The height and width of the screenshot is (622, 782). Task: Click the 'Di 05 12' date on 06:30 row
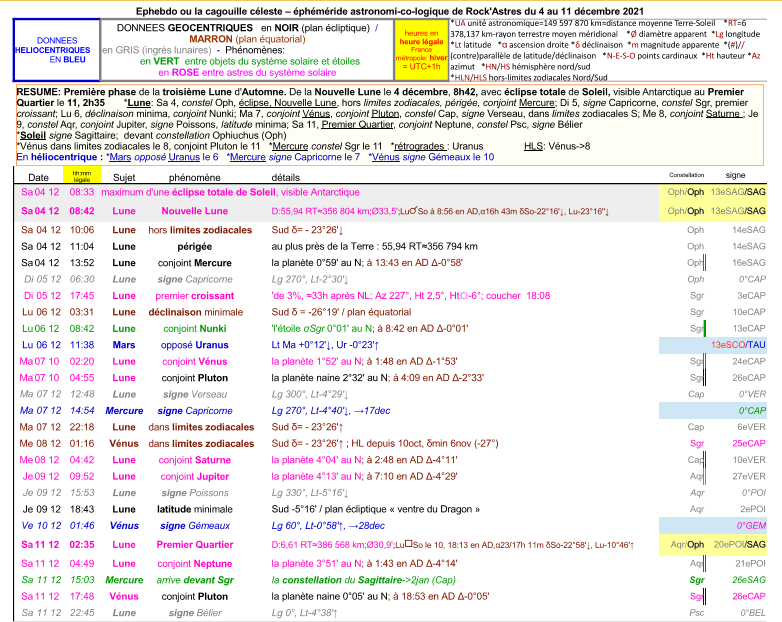click(42, 279)
